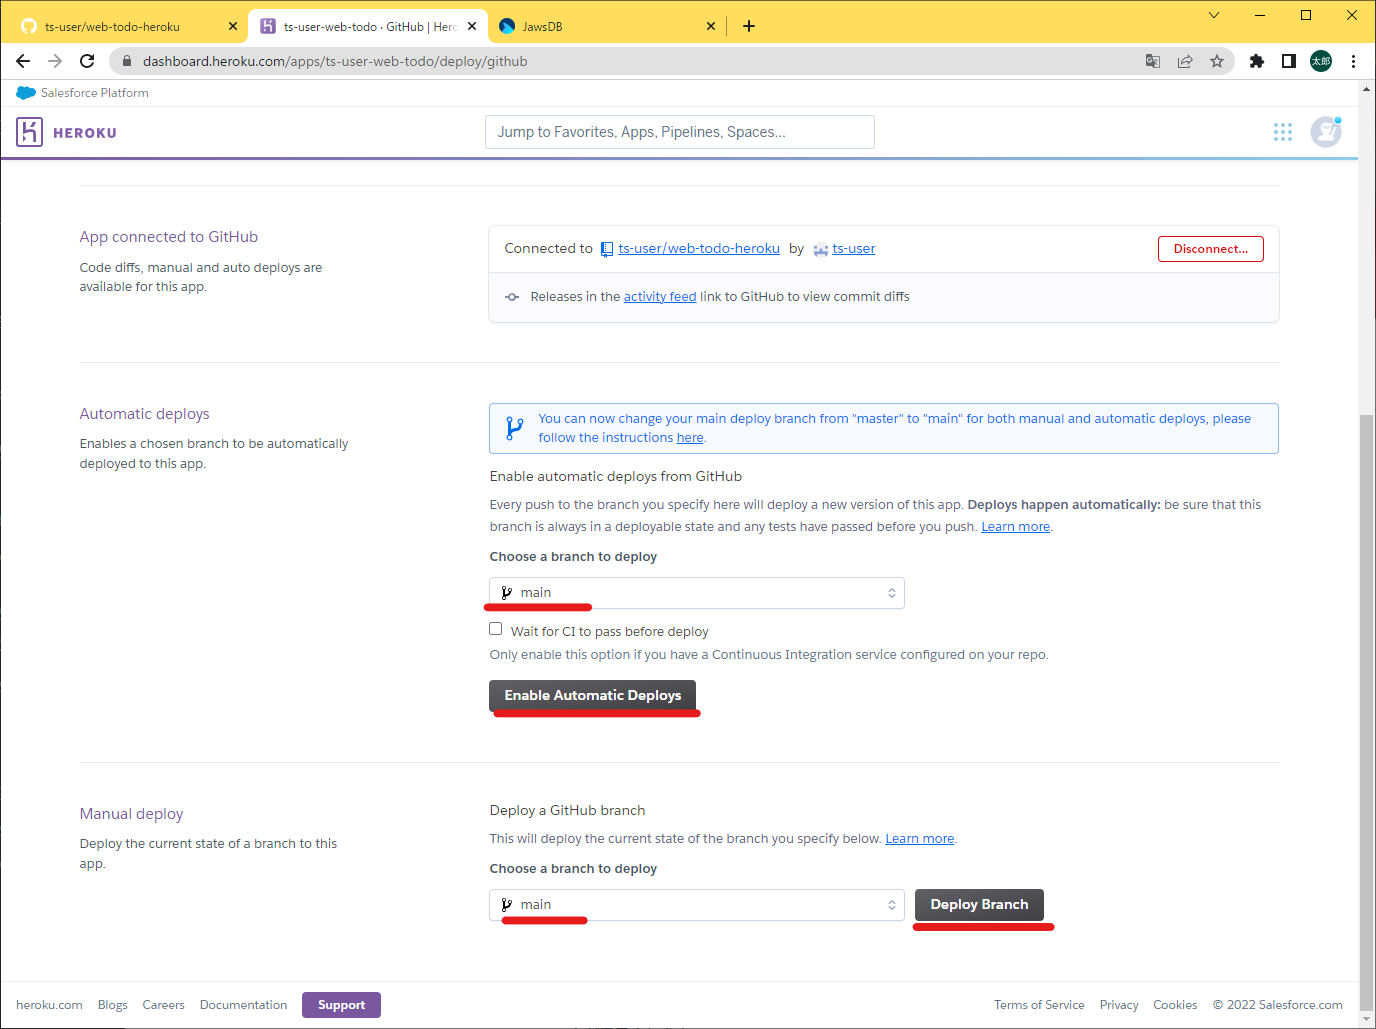Screen dimensions: 1376x1029
Task: Open a new browser tab
Action: coord(749,26)
